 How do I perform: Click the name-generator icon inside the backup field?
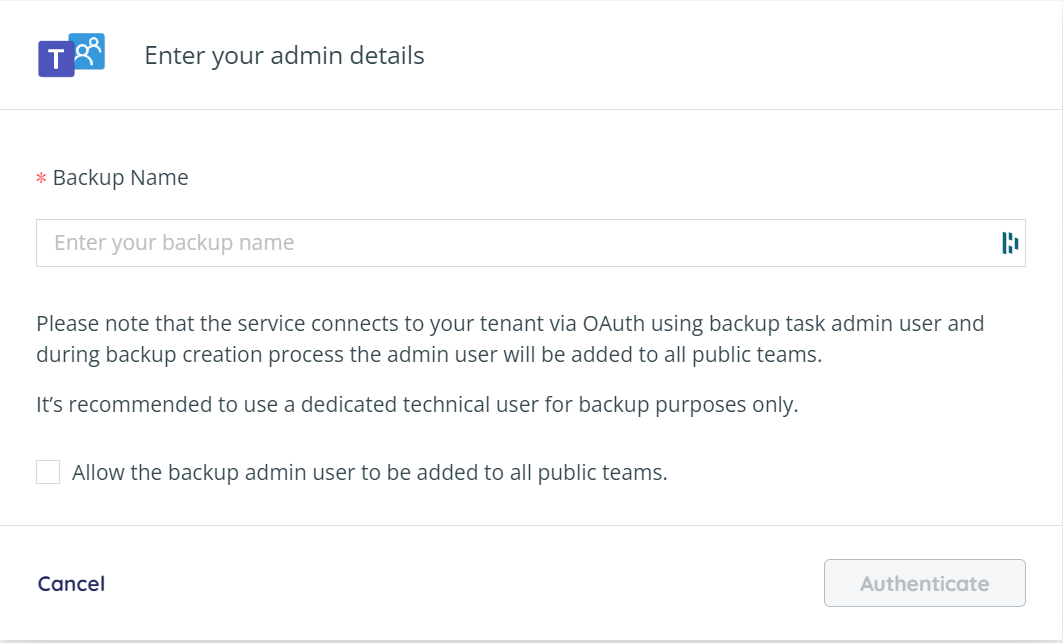pyautogui.click(x=1012, y=242)
